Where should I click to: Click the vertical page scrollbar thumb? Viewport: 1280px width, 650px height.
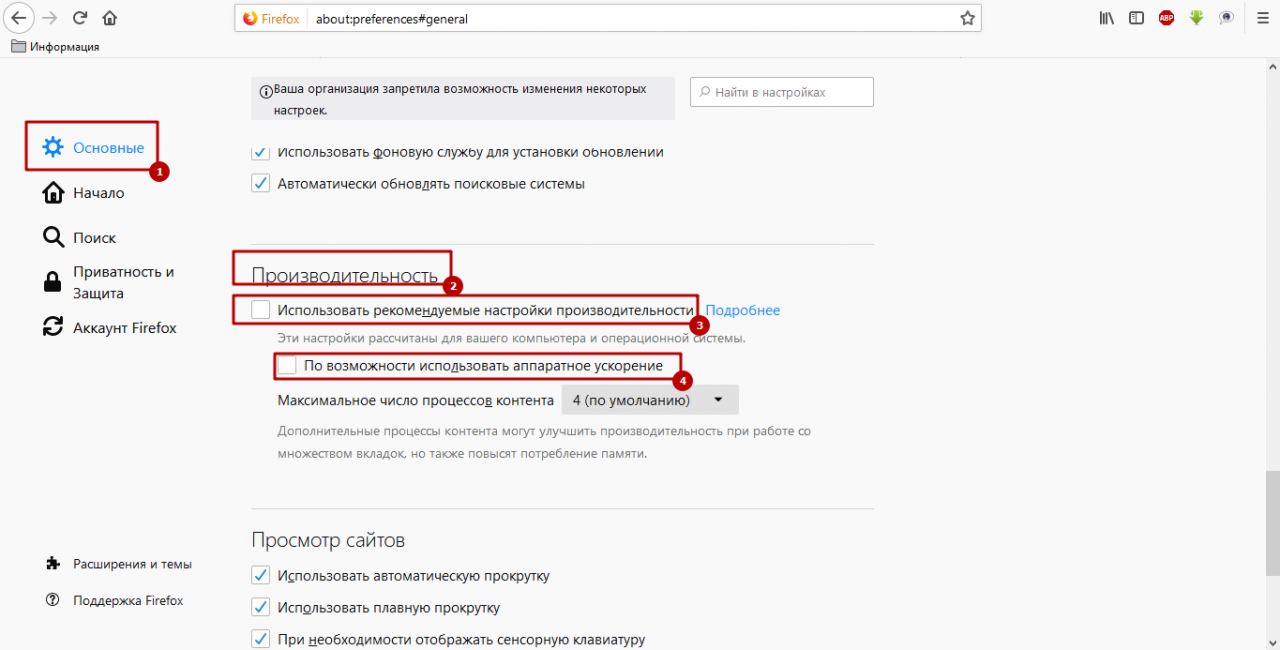(1272, 523)
